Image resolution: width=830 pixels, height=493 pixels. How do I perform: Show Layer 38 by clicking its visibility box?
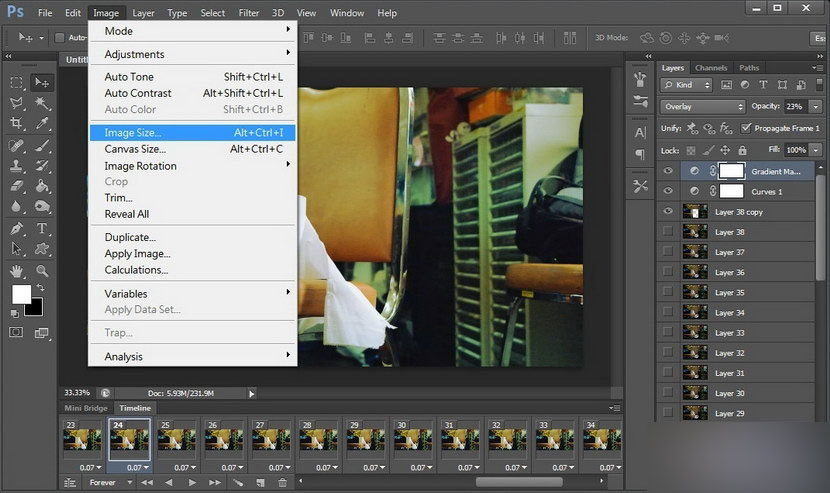click(668, 232)
